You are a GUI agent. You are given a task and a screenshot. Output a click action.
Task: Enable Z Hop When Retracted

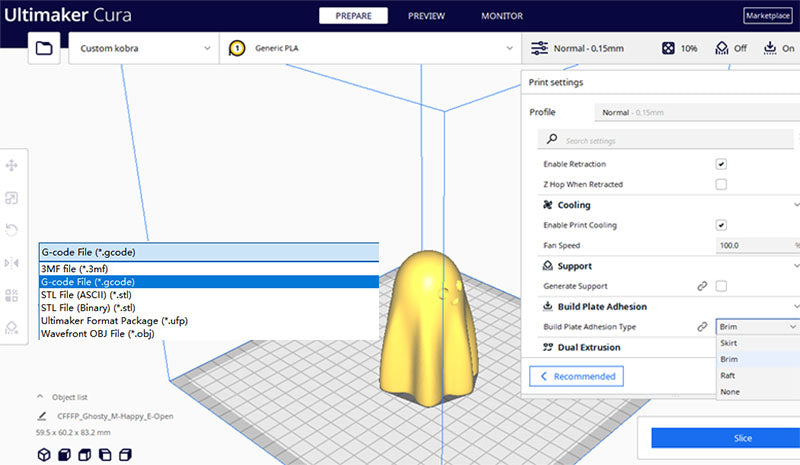(721, 185)
